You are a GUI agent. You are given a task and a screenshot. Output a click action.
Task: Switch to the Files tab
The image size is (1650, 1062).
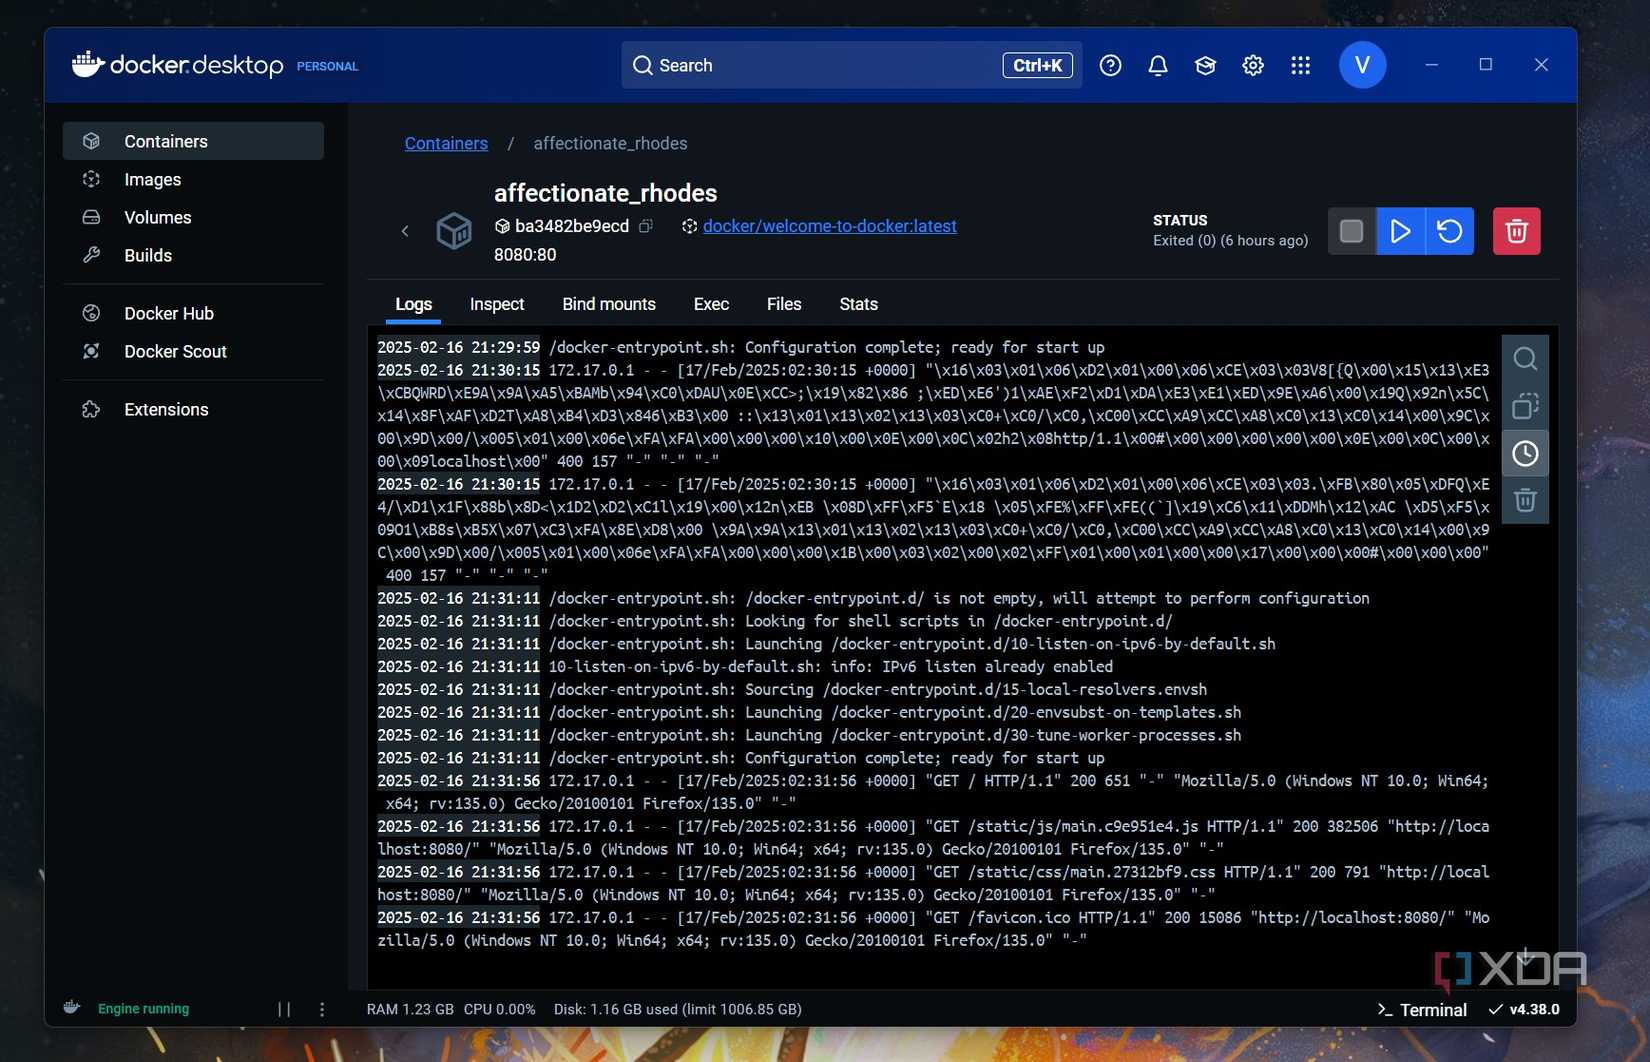point(784,304)
